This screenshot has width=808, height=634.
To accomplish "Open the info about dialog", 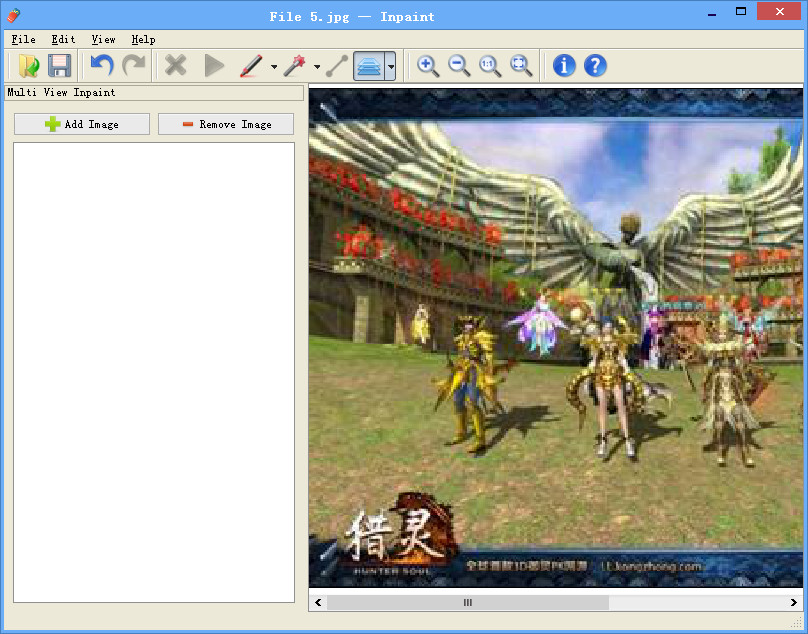I will 564,65.
